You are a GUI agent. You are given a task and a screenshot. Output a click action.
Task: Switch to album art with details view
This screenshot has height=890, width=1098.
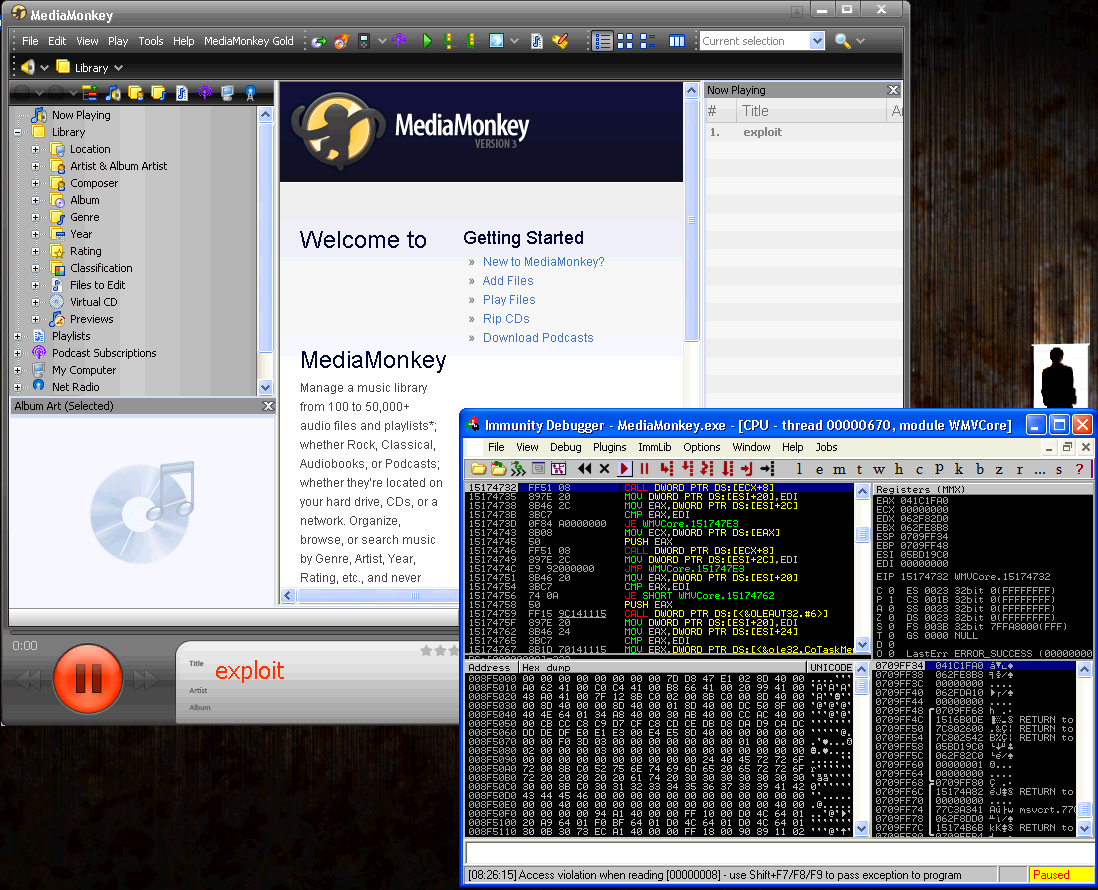tap(648, 41)
